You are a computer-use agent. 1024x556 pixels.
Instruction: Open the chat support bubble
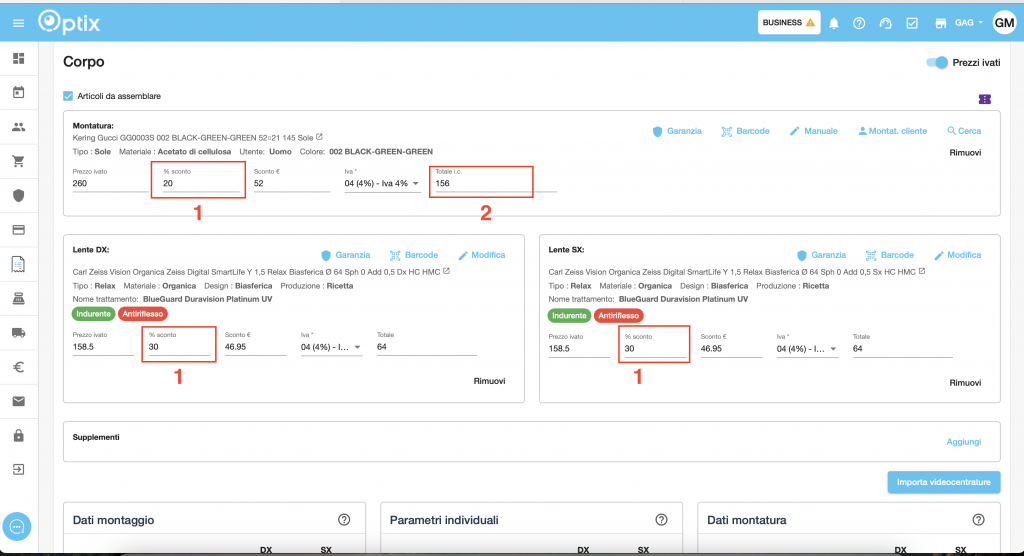[18, 526]
